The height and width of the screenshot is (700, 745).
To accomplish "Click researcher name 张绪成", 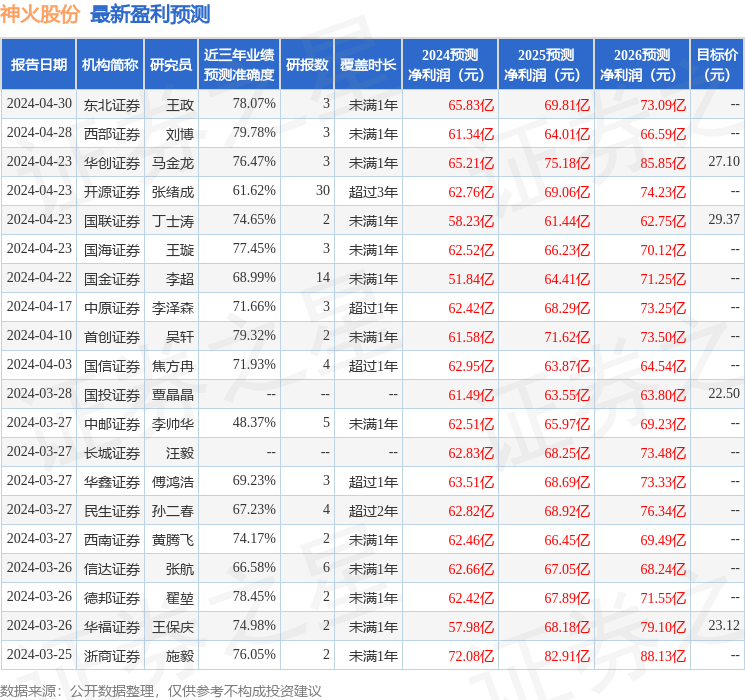I will [173, 192].
